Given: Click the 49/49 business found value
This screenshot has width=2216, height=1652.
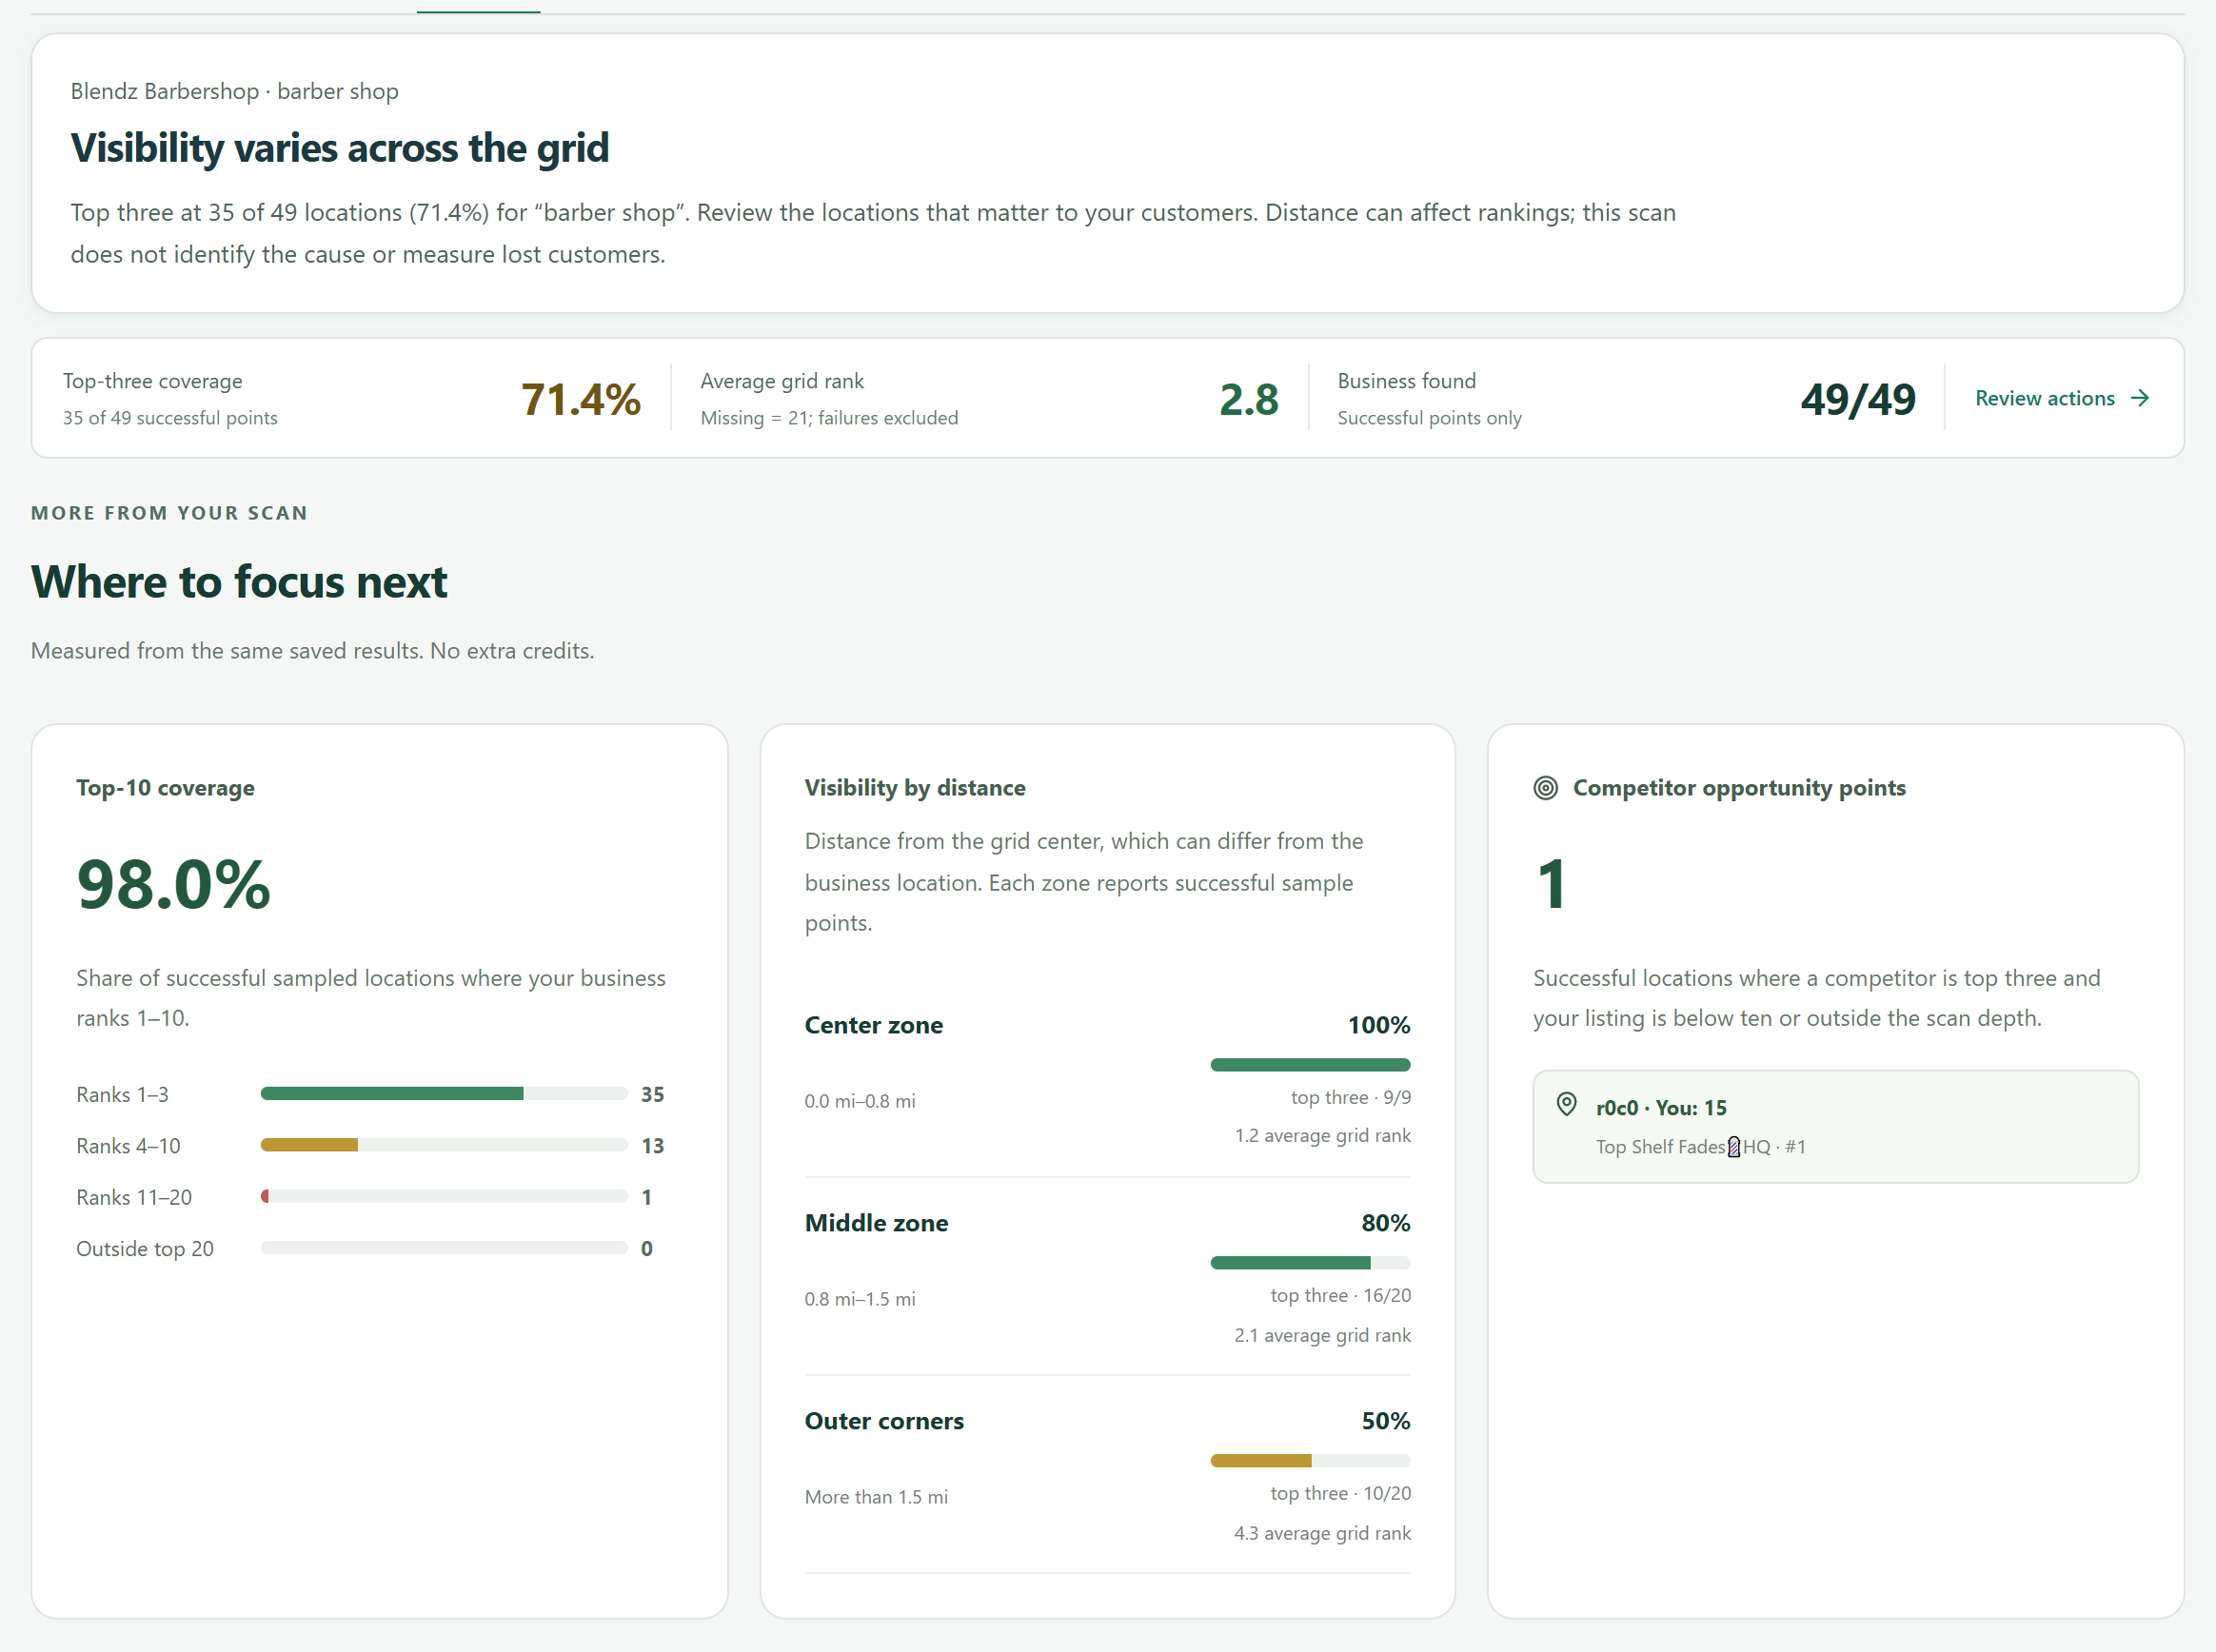Looking at the screenshot, I should [x=1858, y=399].
